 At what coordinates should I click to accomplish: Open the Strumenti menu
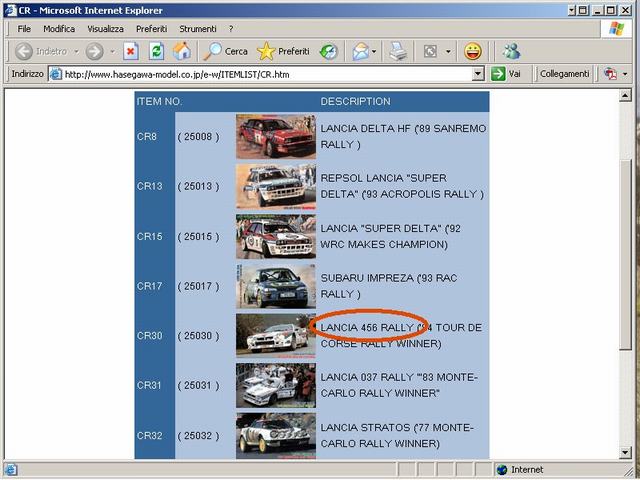pyautogui.click(x=198, y=29)
